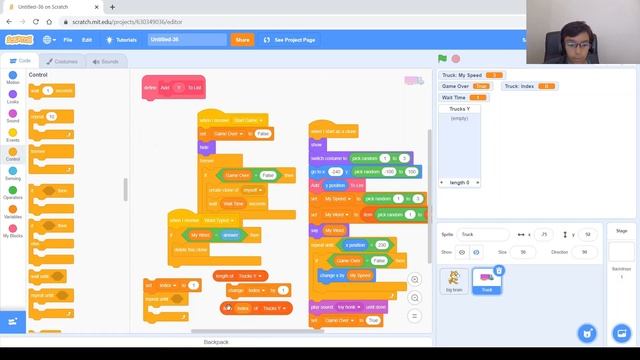Switch to the Sounds tab
Viewport: 640px width, 360px height.
(x=106, y=62)
